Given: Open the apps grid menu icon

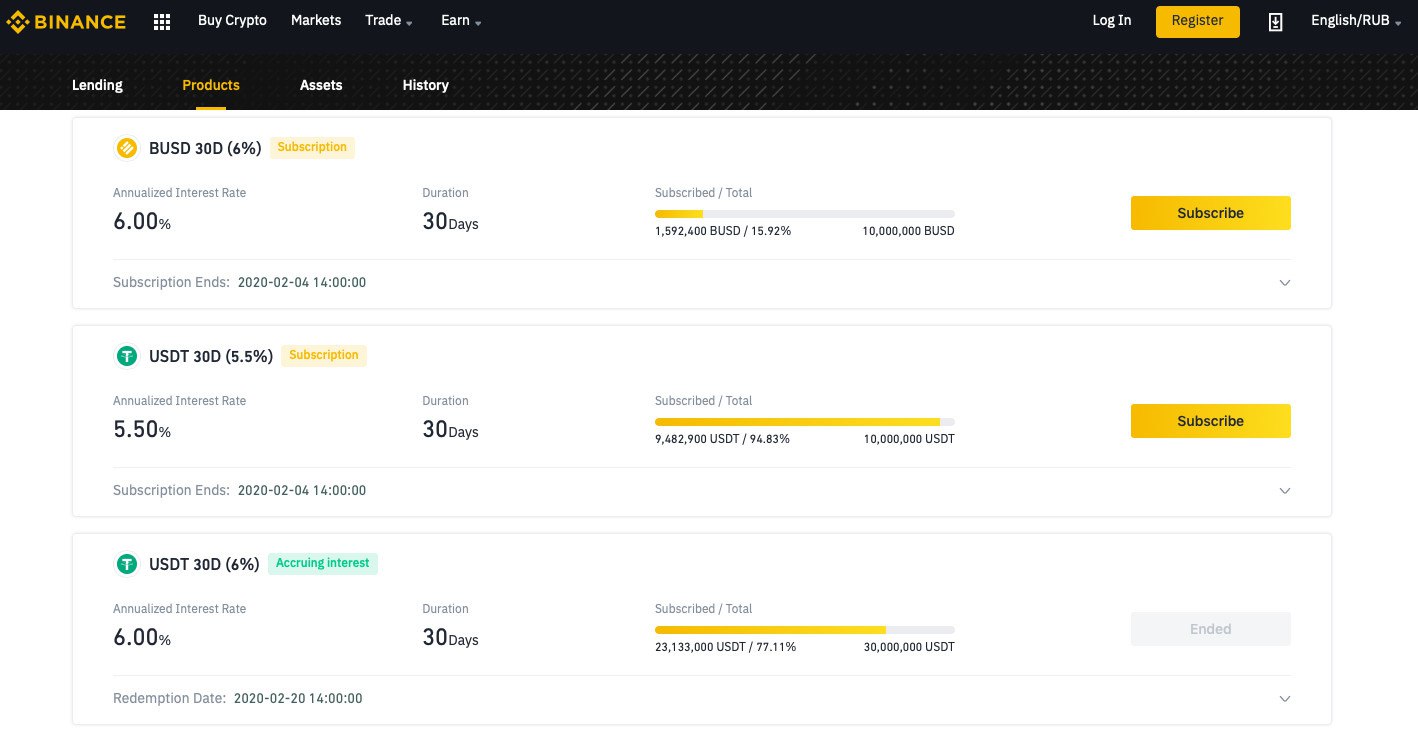Looking at the screenshot, I should coord(162,21).
